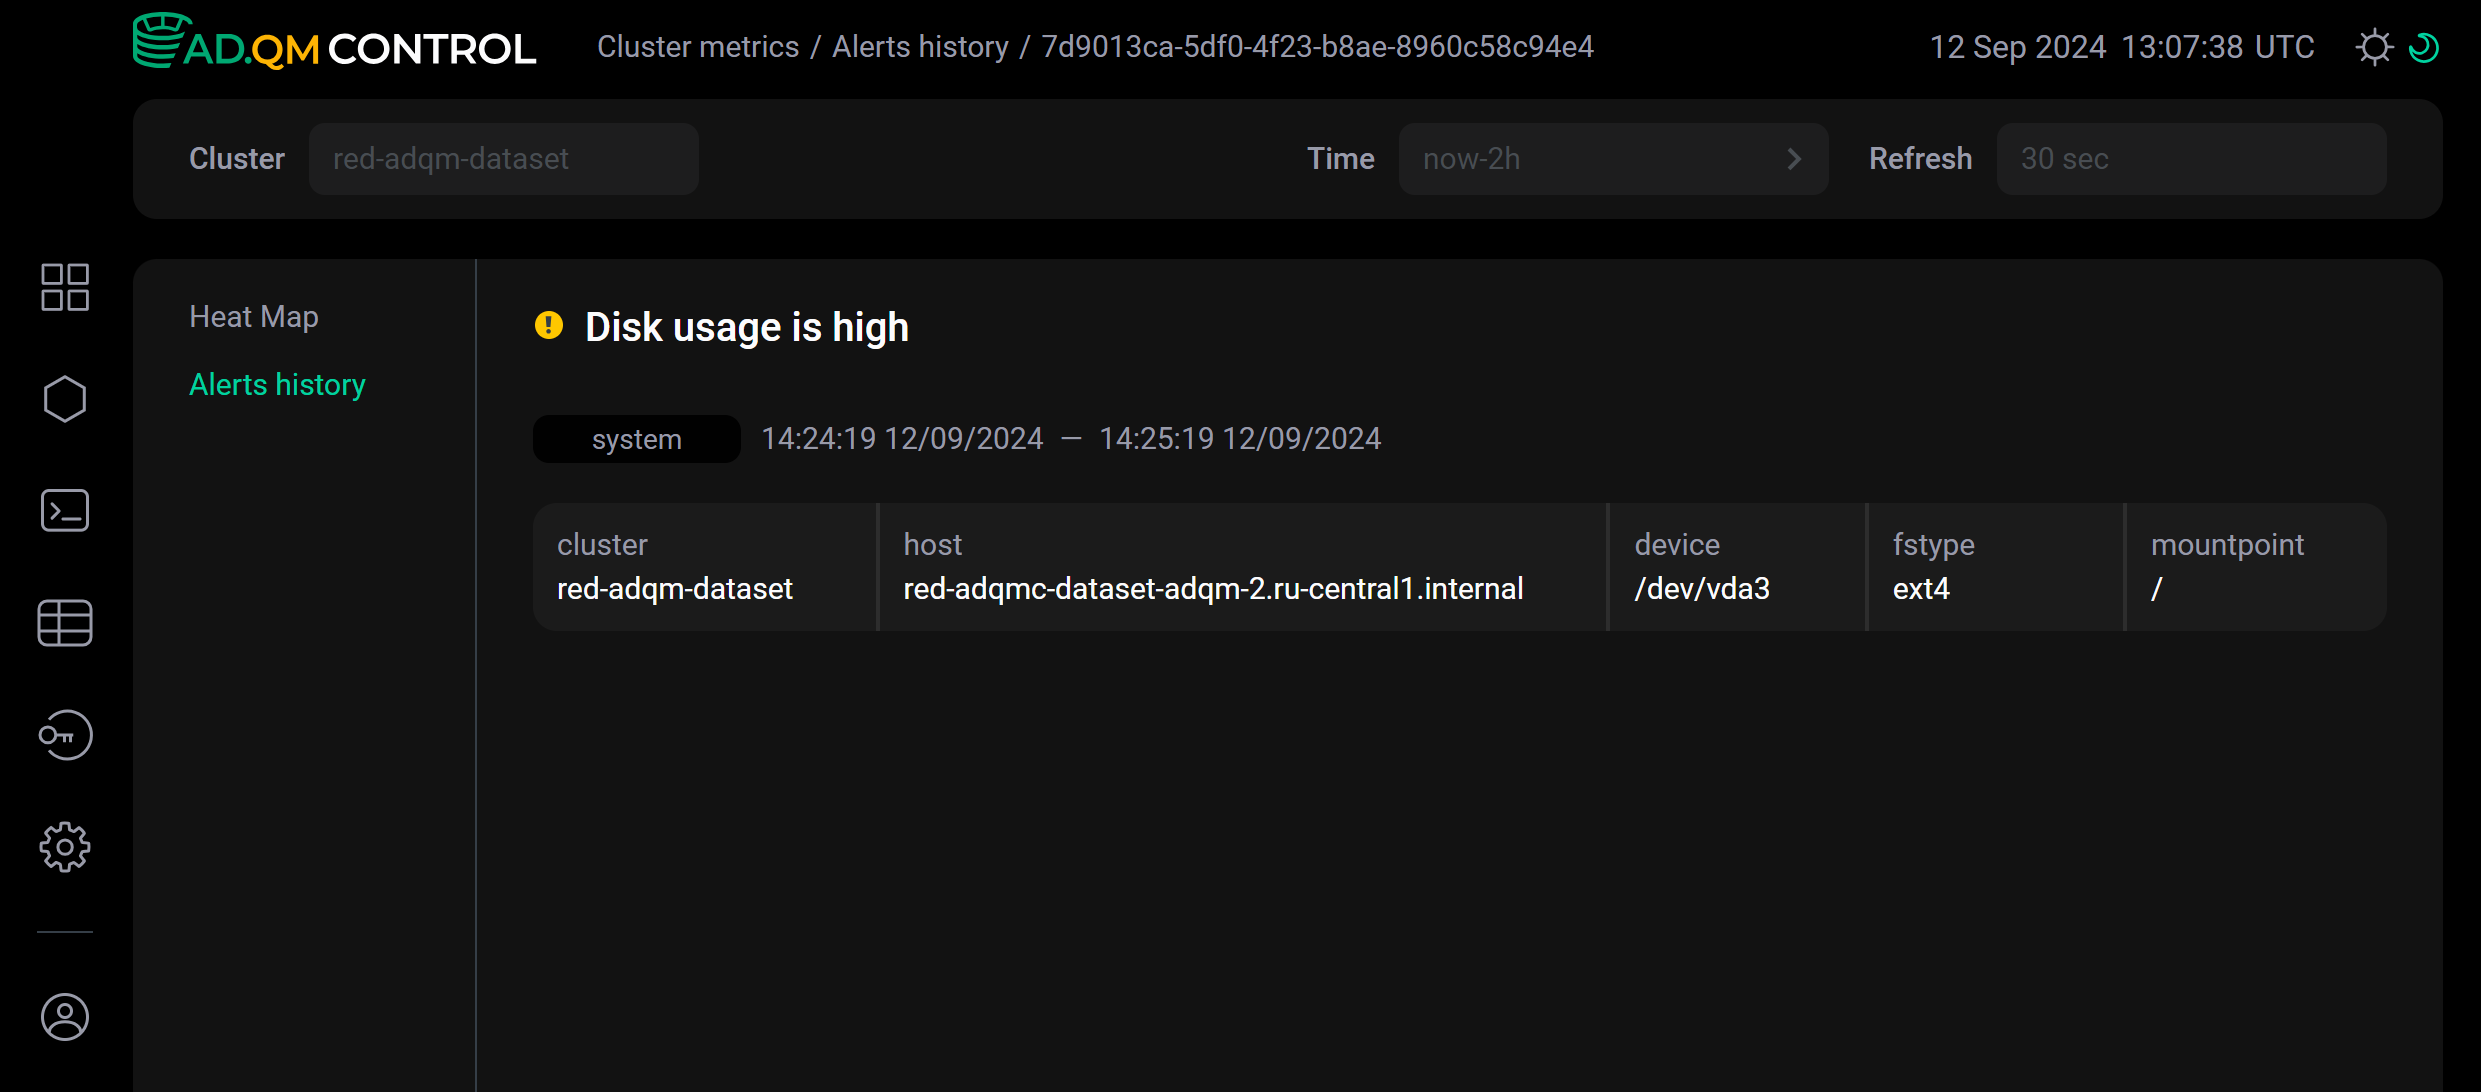This screenshot has height=1092, width=2481.
Task: Select the tables icon in the sidebar
Action: 65,623
